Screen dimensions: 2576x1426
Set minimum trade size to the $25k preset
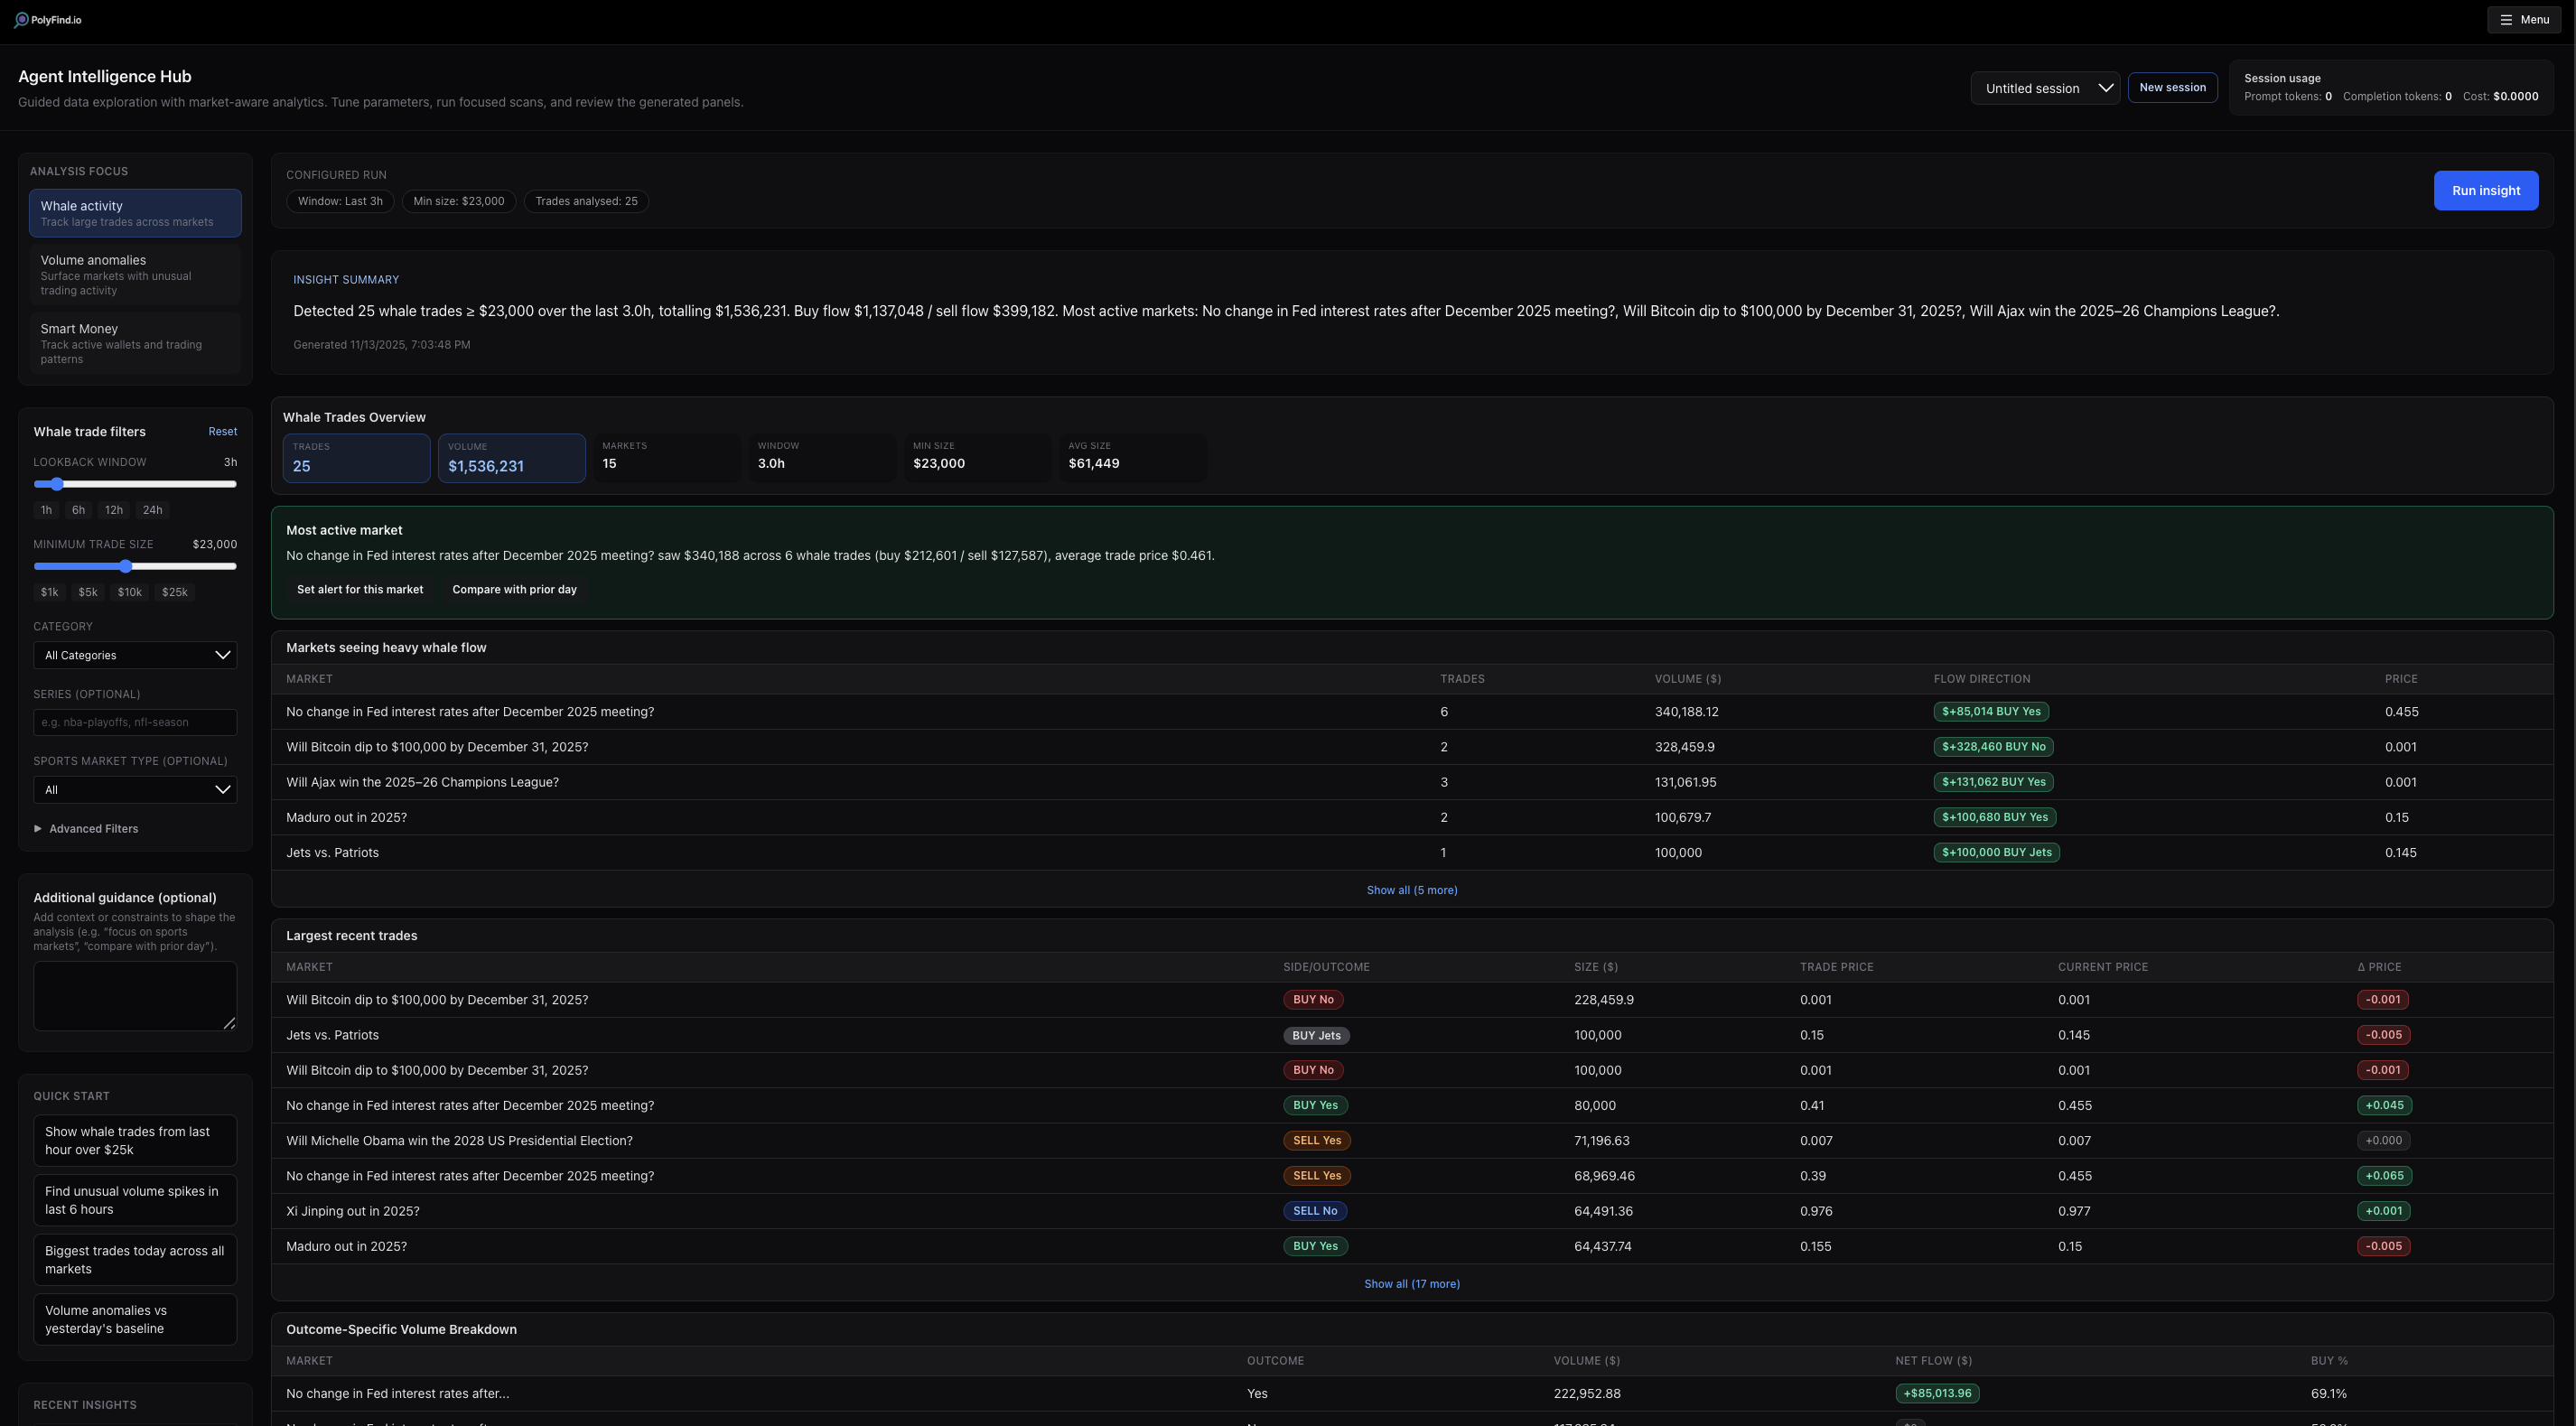[174, 592]
